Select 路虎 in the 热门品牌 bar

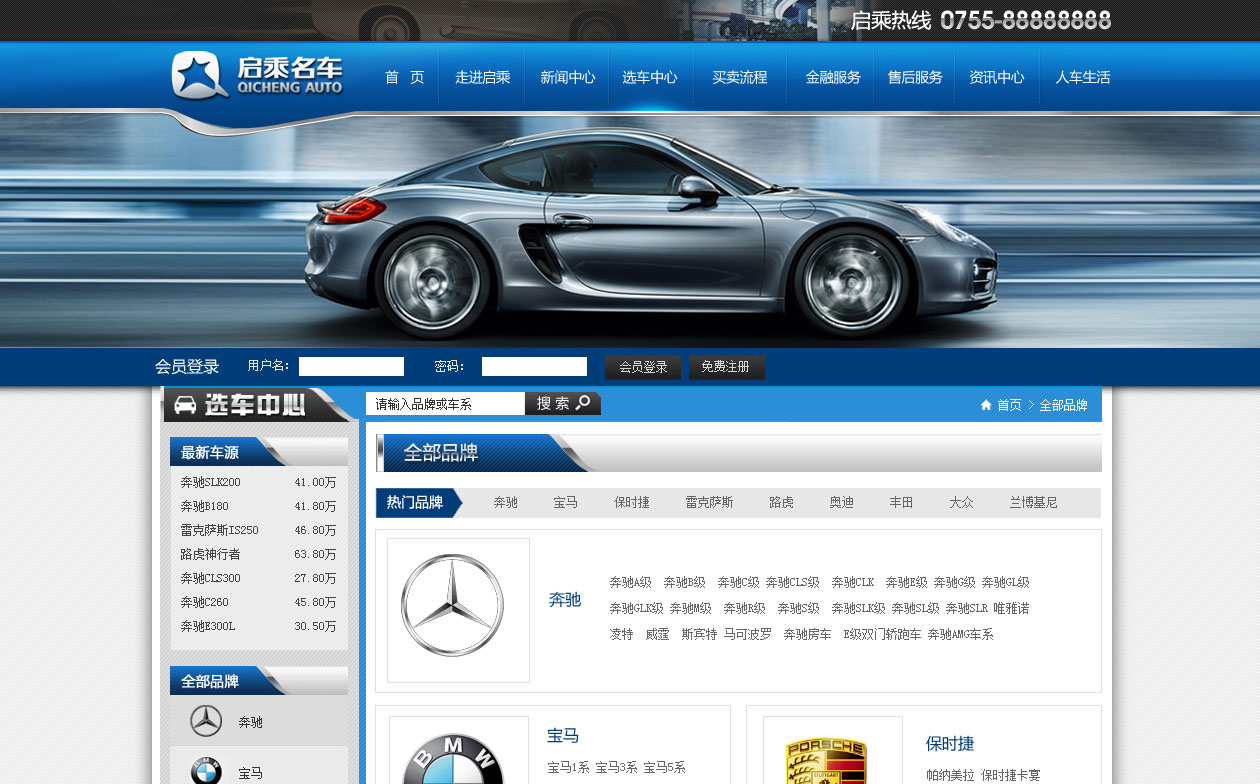pyautogui.click(x=781, y=502)
